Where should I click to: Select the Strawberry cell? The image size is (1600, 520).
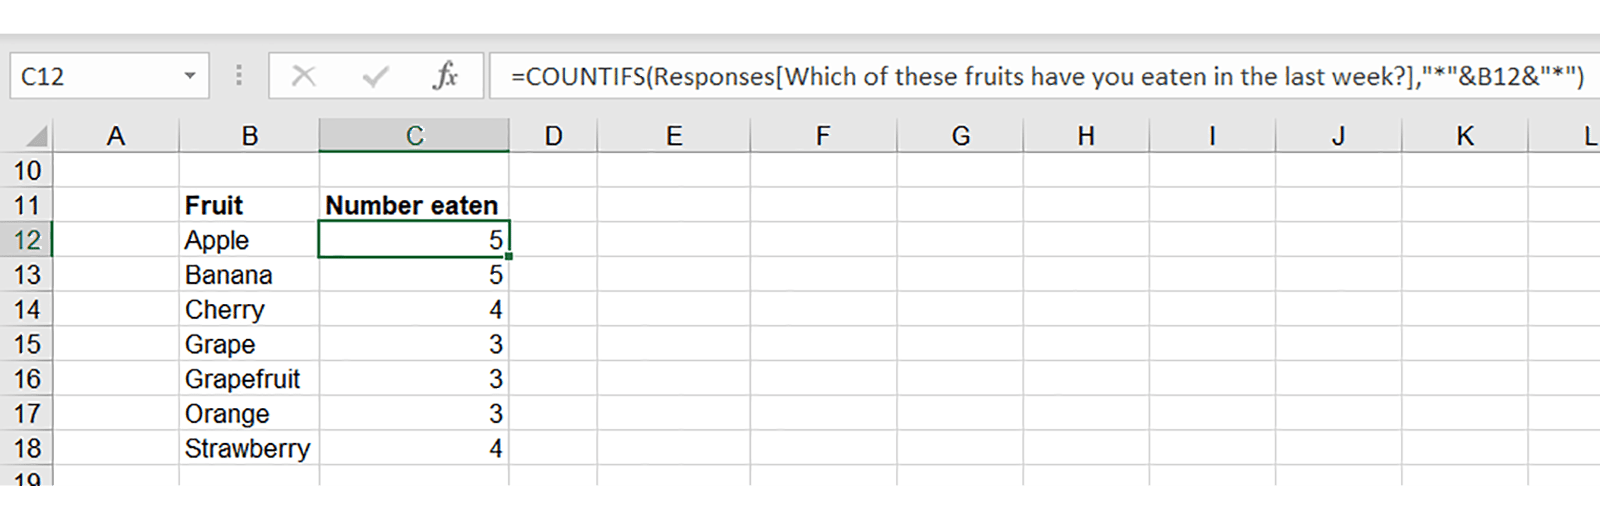249,448
